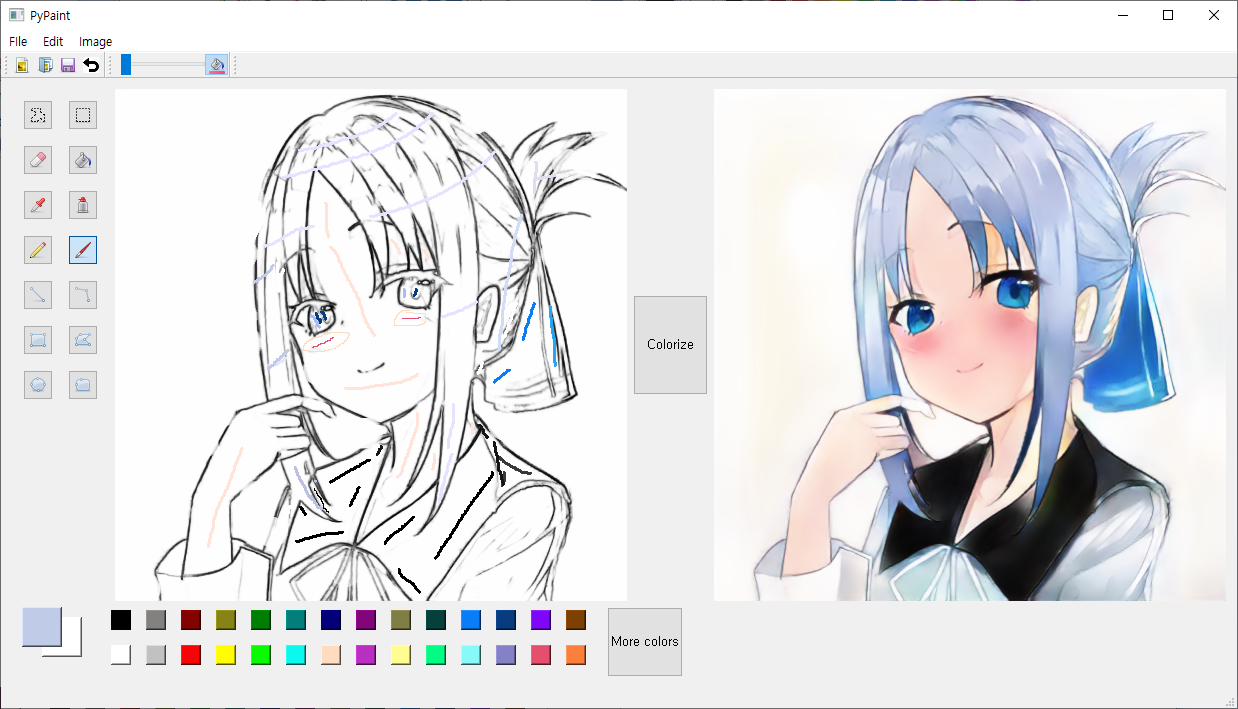Select the peach skin-tone swatch
The height and width of the screenshot is (709, 1238).
click(x=331, y=655)
